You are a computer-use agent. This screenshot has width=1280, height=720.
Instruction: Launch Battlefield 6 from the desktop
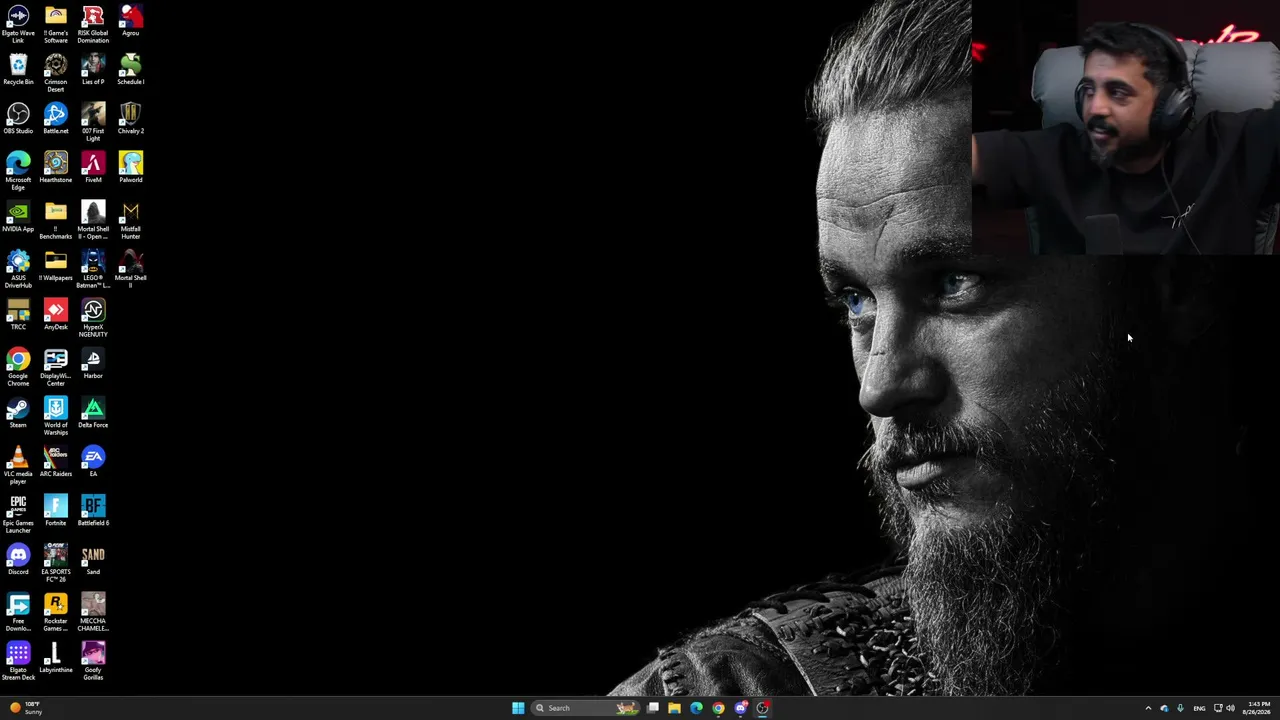(x=93, y=511)
